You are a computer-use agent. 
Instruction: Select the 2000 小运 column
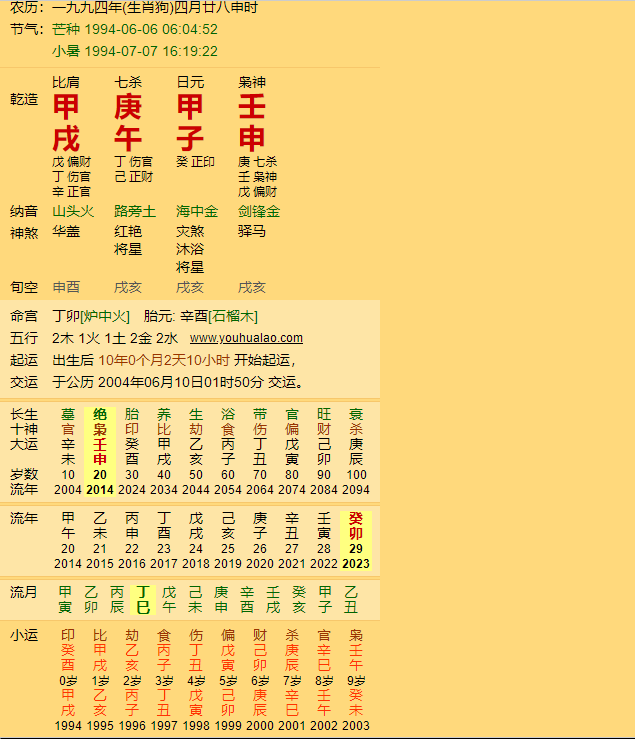click(x=260, y=680)
